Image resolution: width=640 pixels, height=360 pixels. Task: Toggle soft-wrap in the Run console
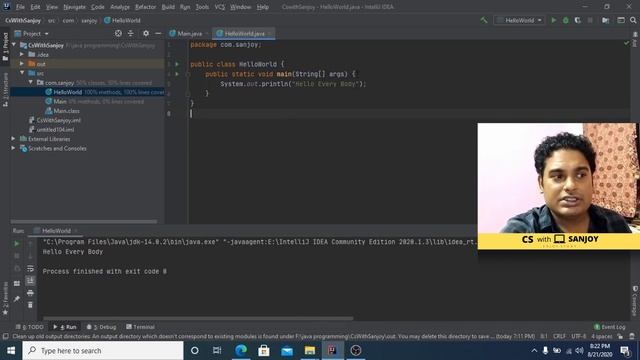click(30, 269)
